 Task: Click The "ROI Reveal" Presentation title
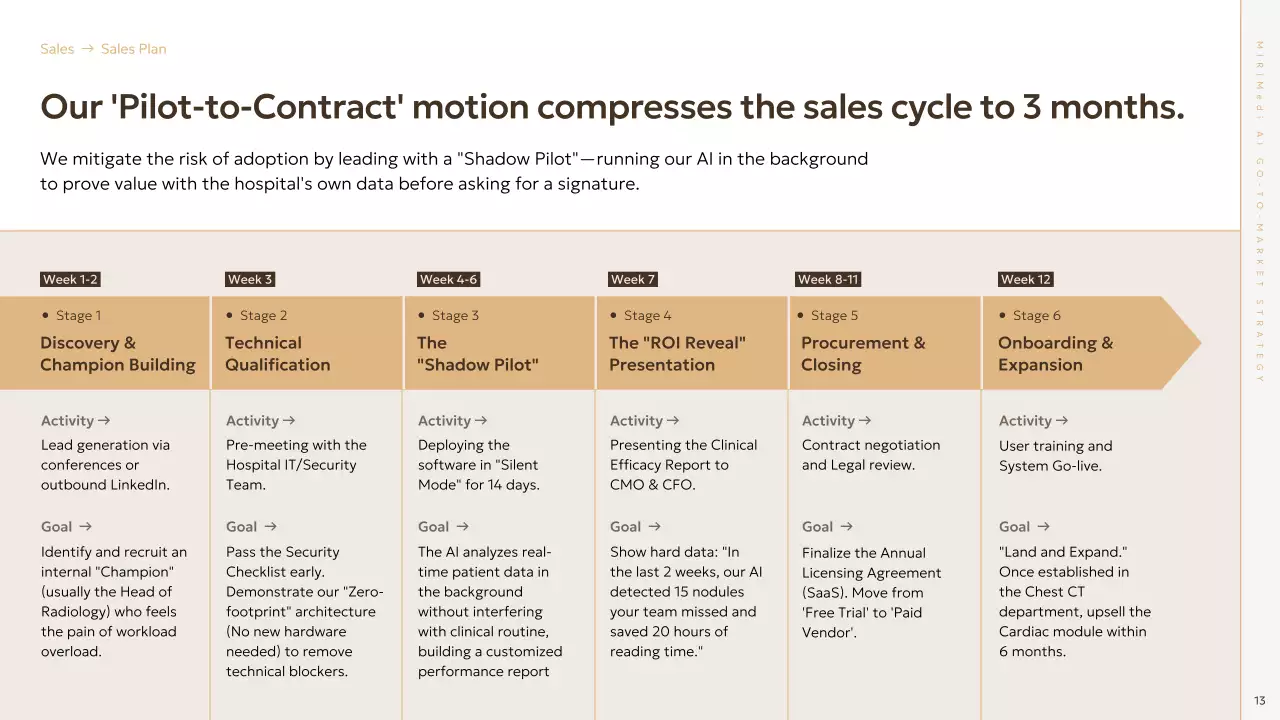point(677,354)
